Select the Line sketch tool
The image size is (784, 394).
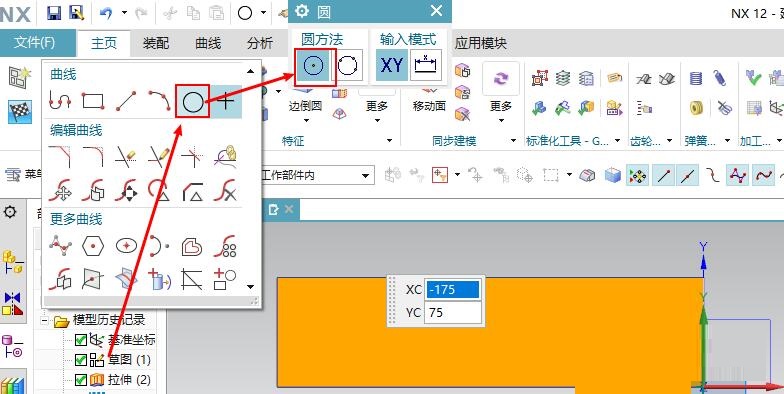pyautogui.click(x=126, y=102)
